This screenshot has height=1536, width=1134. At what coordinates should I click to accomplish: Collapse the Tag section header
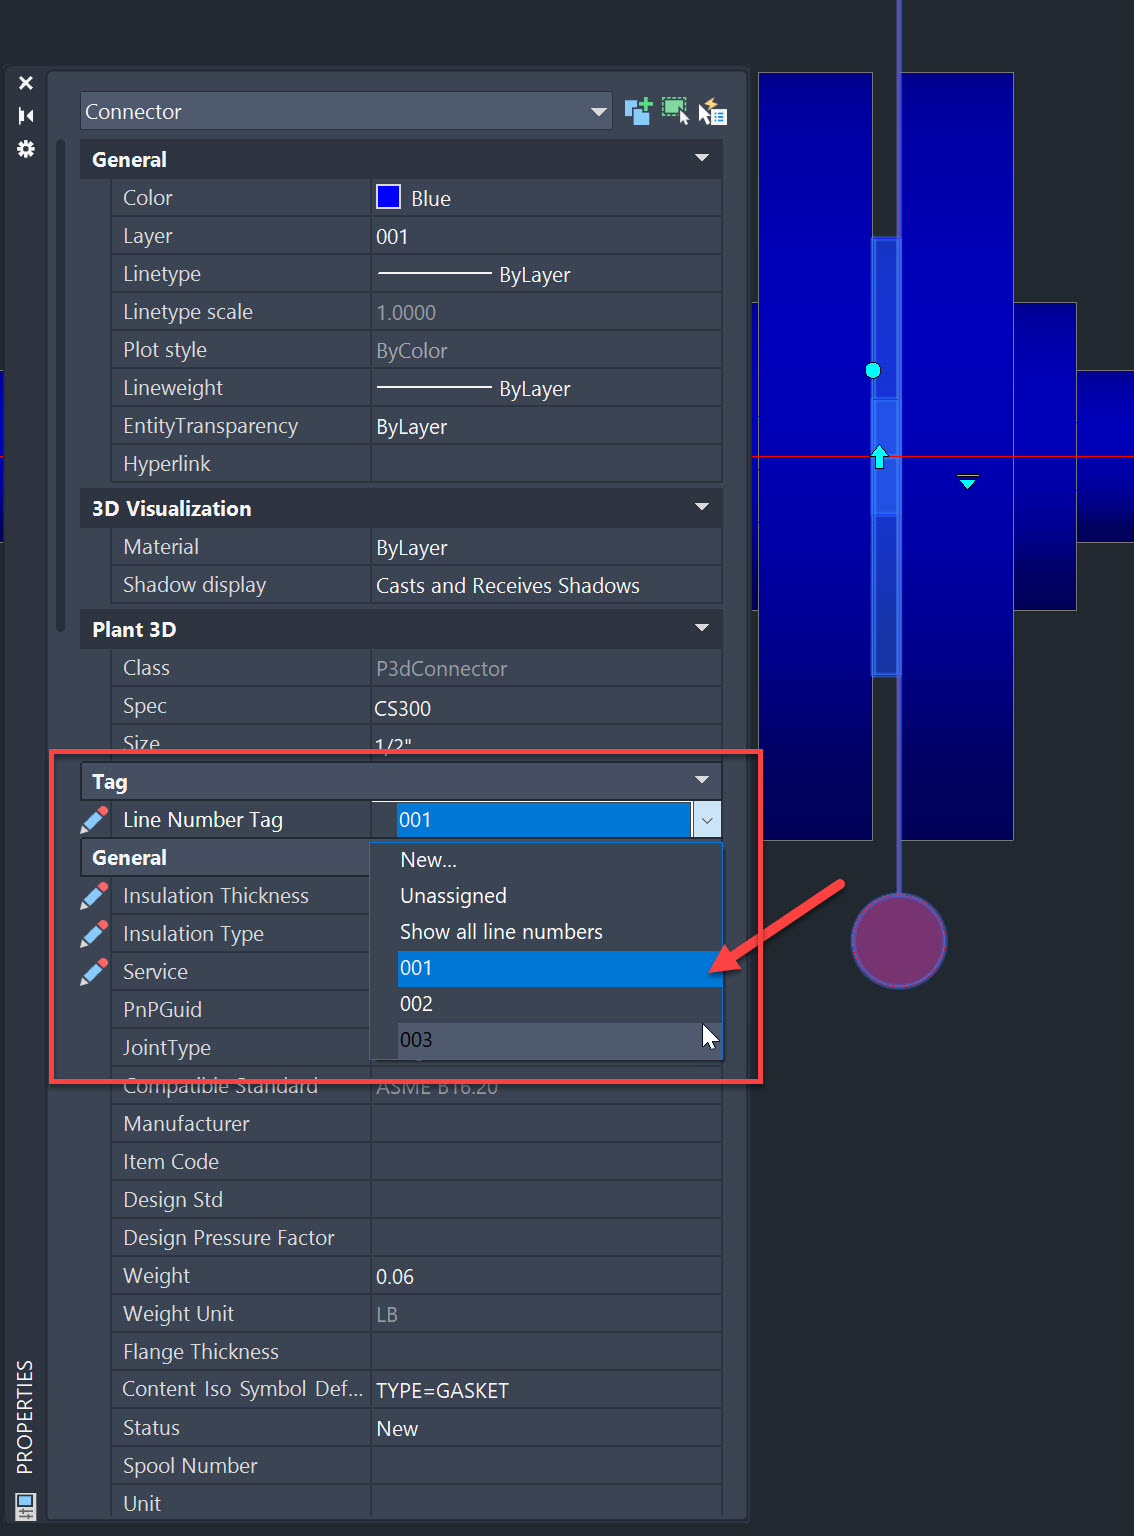[701, 781]
